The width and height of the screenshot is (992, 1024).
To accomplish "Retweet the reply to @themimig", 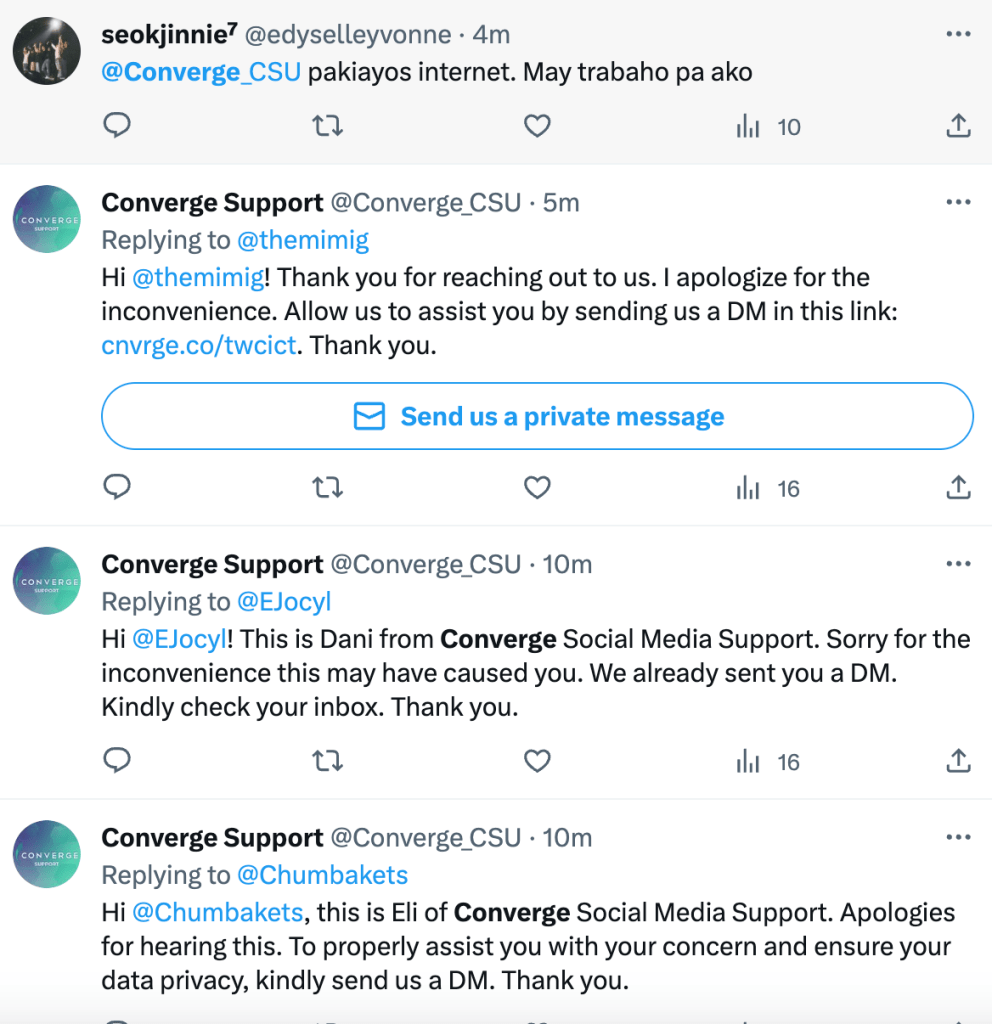I will pos(327,488).
